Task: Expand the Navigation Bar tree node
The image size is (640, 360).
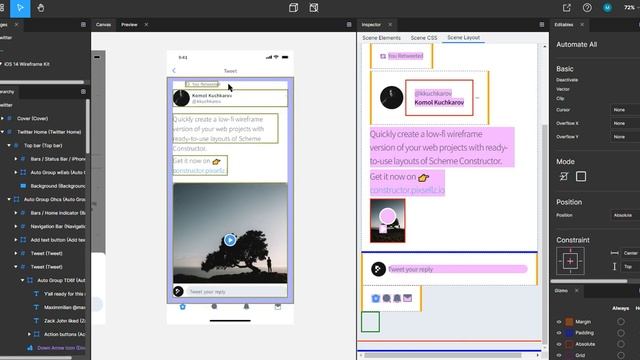Action: tap(16, 226)
